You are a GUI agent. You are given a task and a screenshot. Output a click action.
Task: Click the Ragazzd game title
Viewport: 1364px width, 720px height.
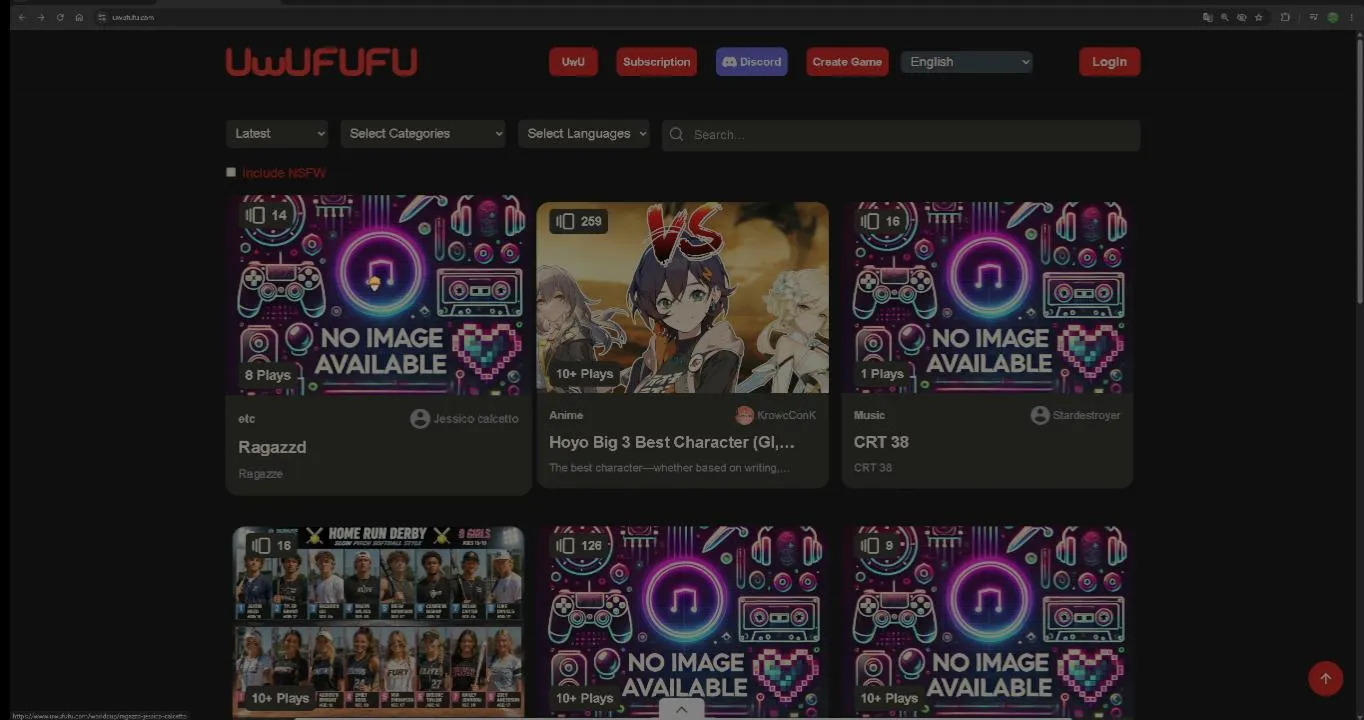pyautogui.click(x=272, y=447)
